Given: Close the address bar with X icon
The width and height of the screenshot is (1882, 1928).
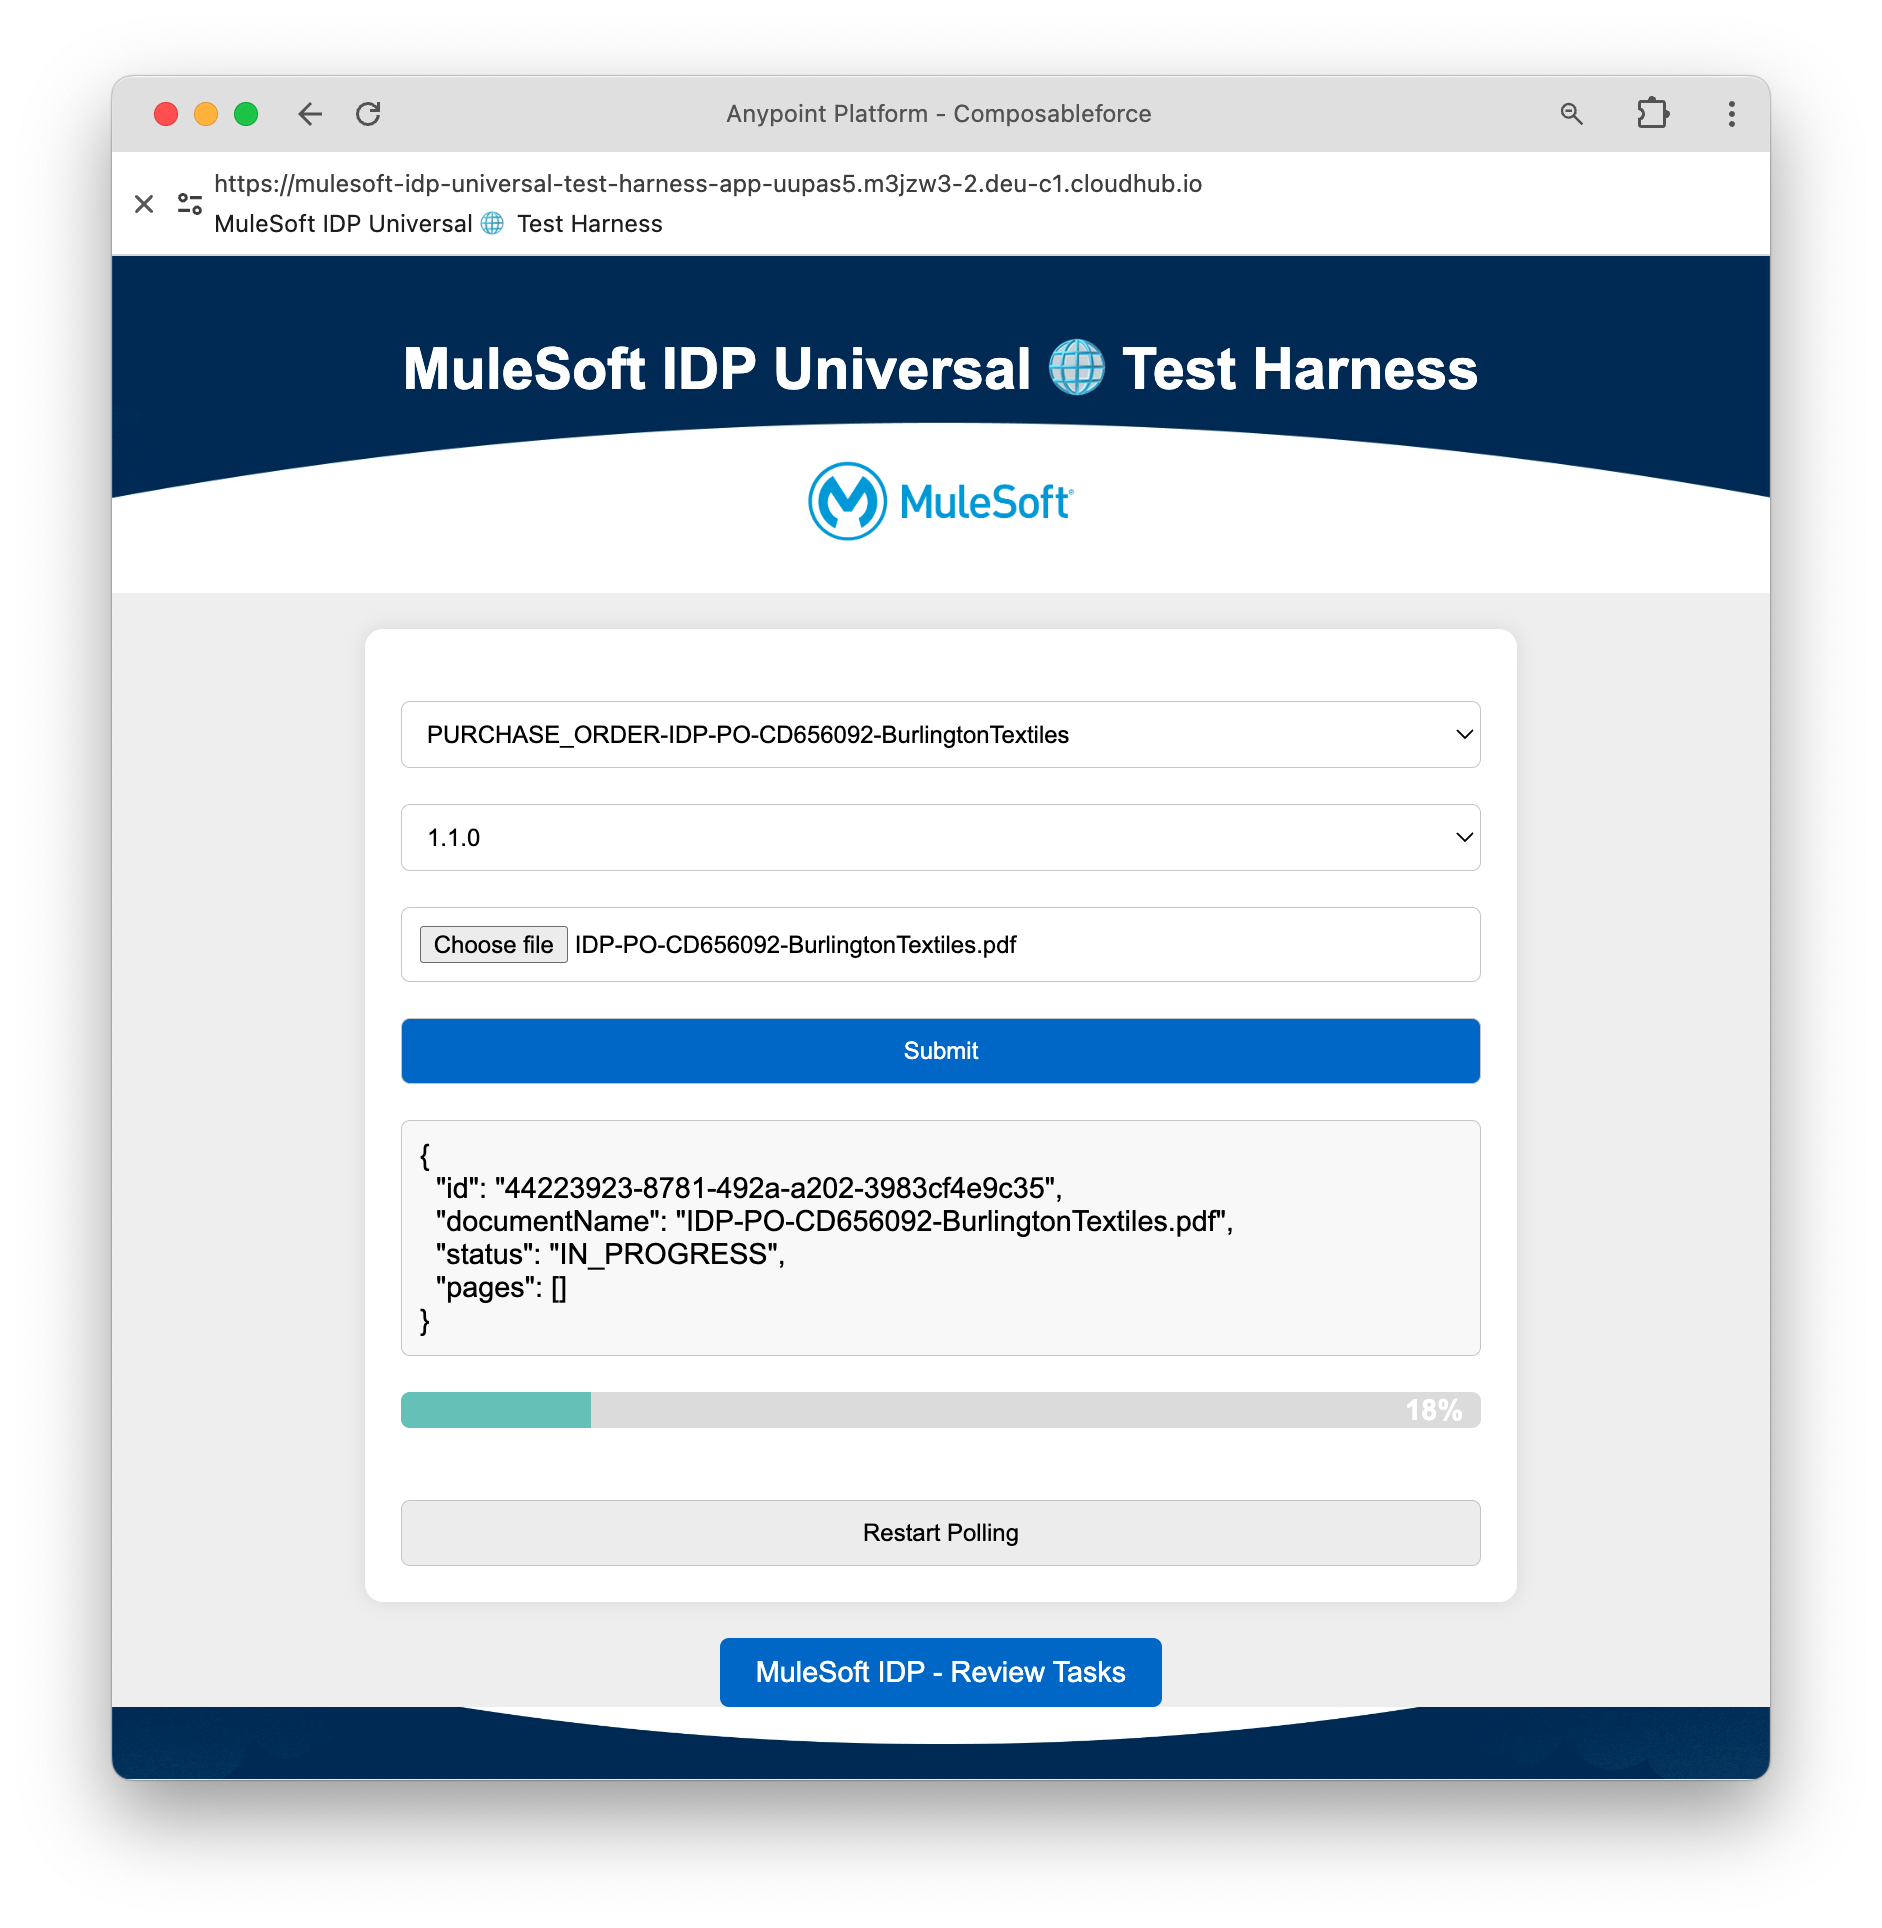Looking at the screenshot, I should [144, 204].
